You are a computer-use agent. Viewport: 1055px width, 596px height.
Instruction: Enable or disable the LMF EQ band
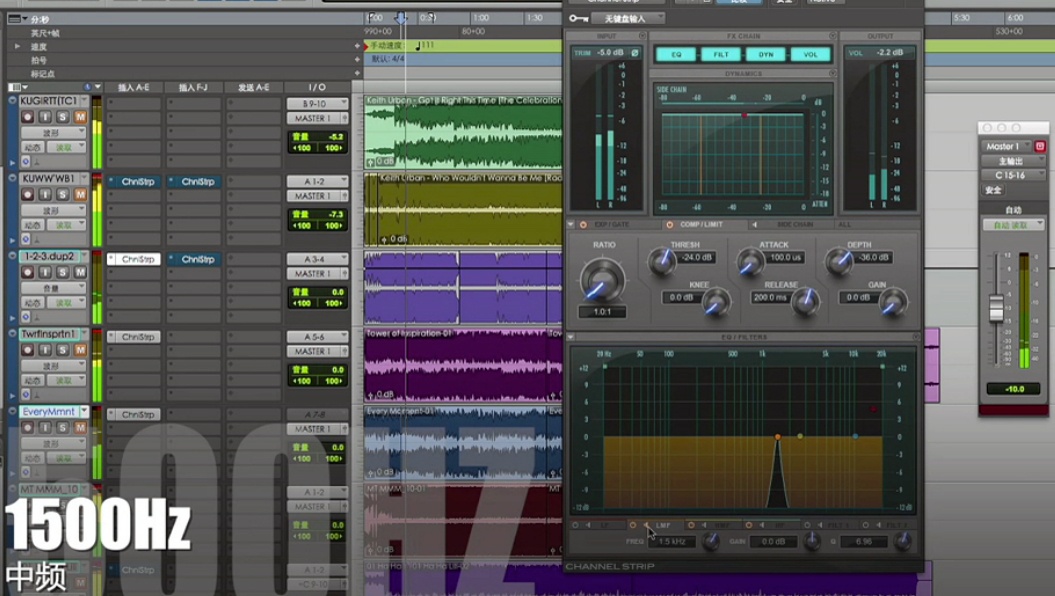[x=632, y=525]
